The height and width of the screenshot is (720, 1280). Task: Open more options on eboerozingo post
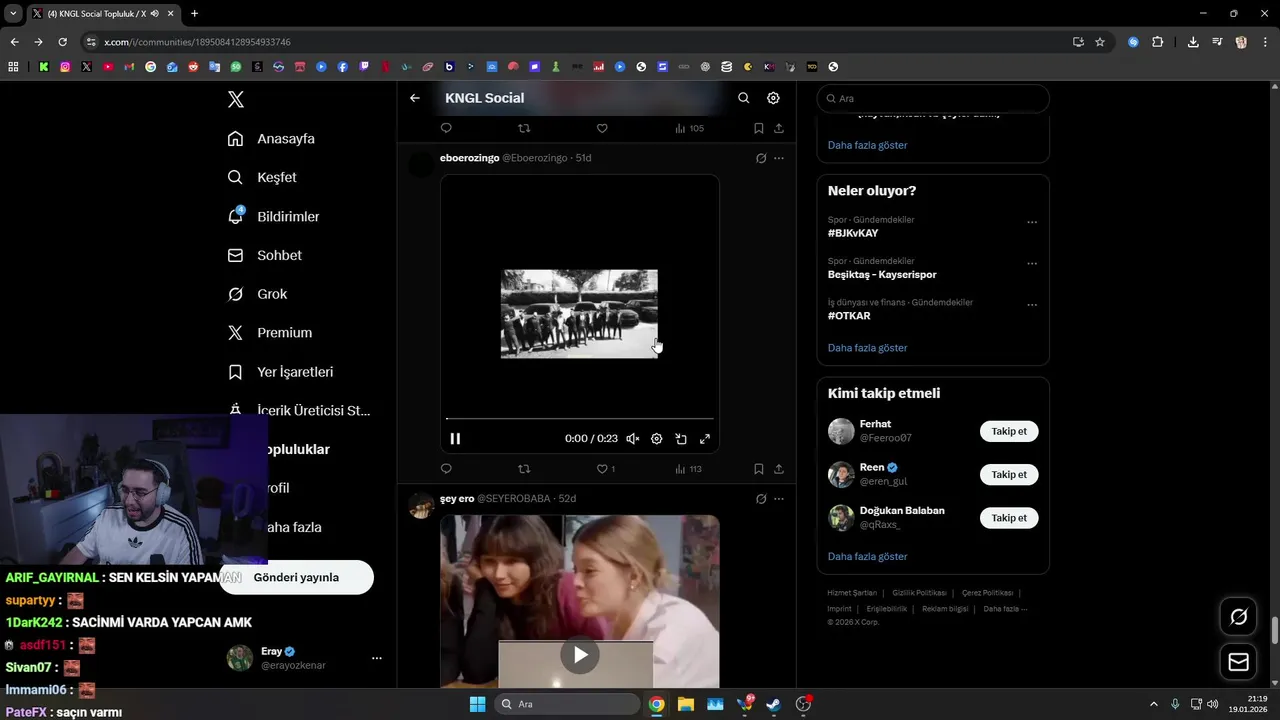(x=779, y=158)
